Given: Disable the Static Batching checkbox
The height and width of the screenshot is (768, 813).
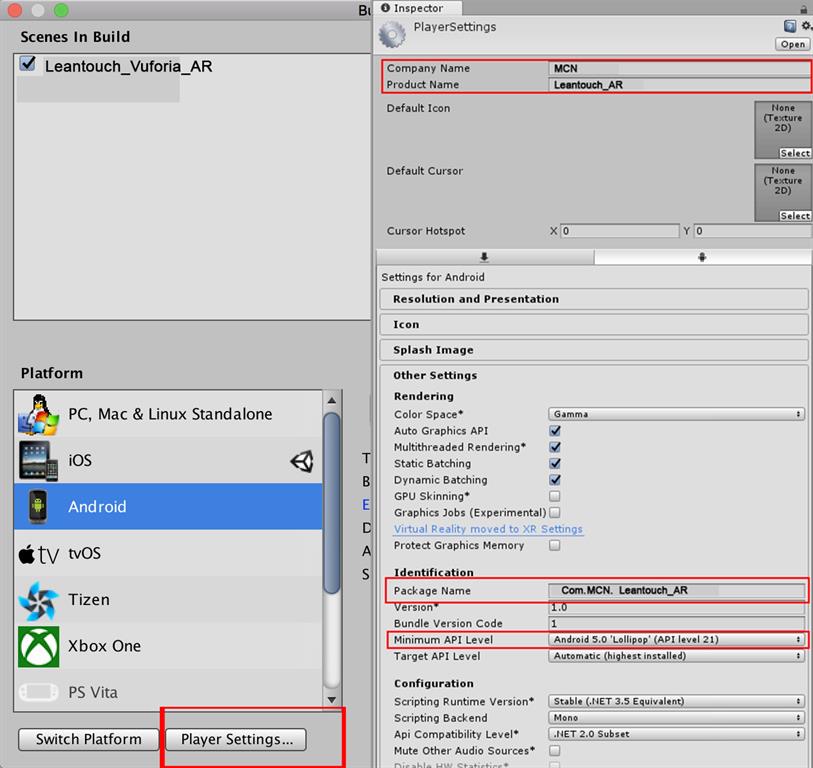Looking at the screenshot, I should 554,463.
